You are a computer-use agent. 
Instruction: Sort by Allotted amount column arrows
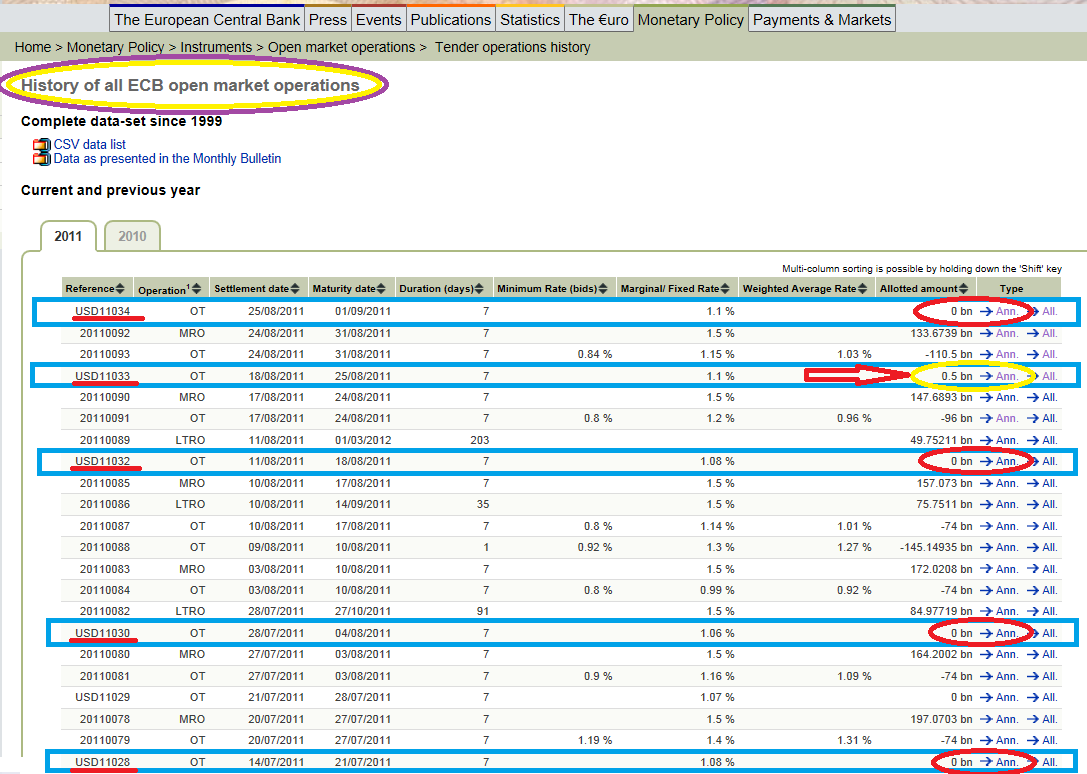[964, 289]
